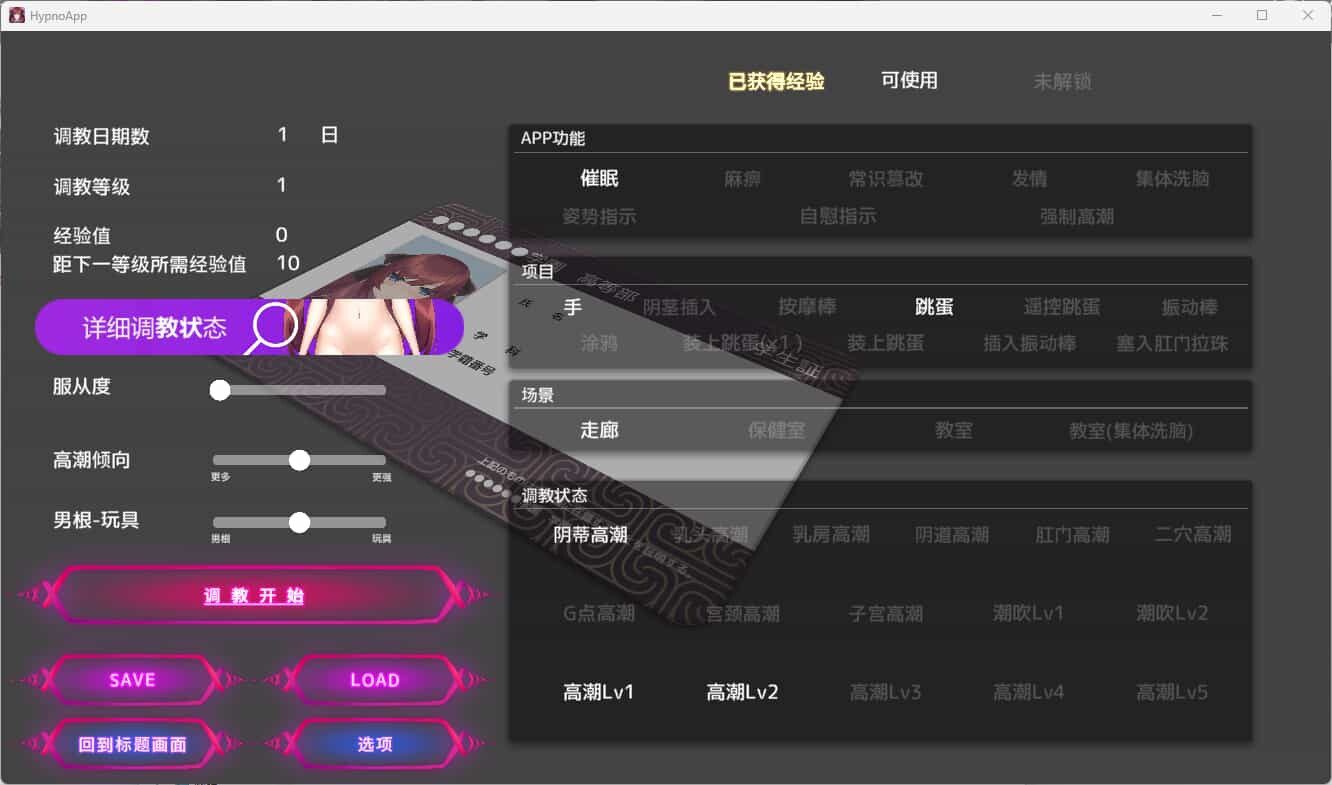Click the HypnoApp icon in the title bar
Image resolution: width=1332 pixels, height=785 pixels.
[x=17, y=15]
